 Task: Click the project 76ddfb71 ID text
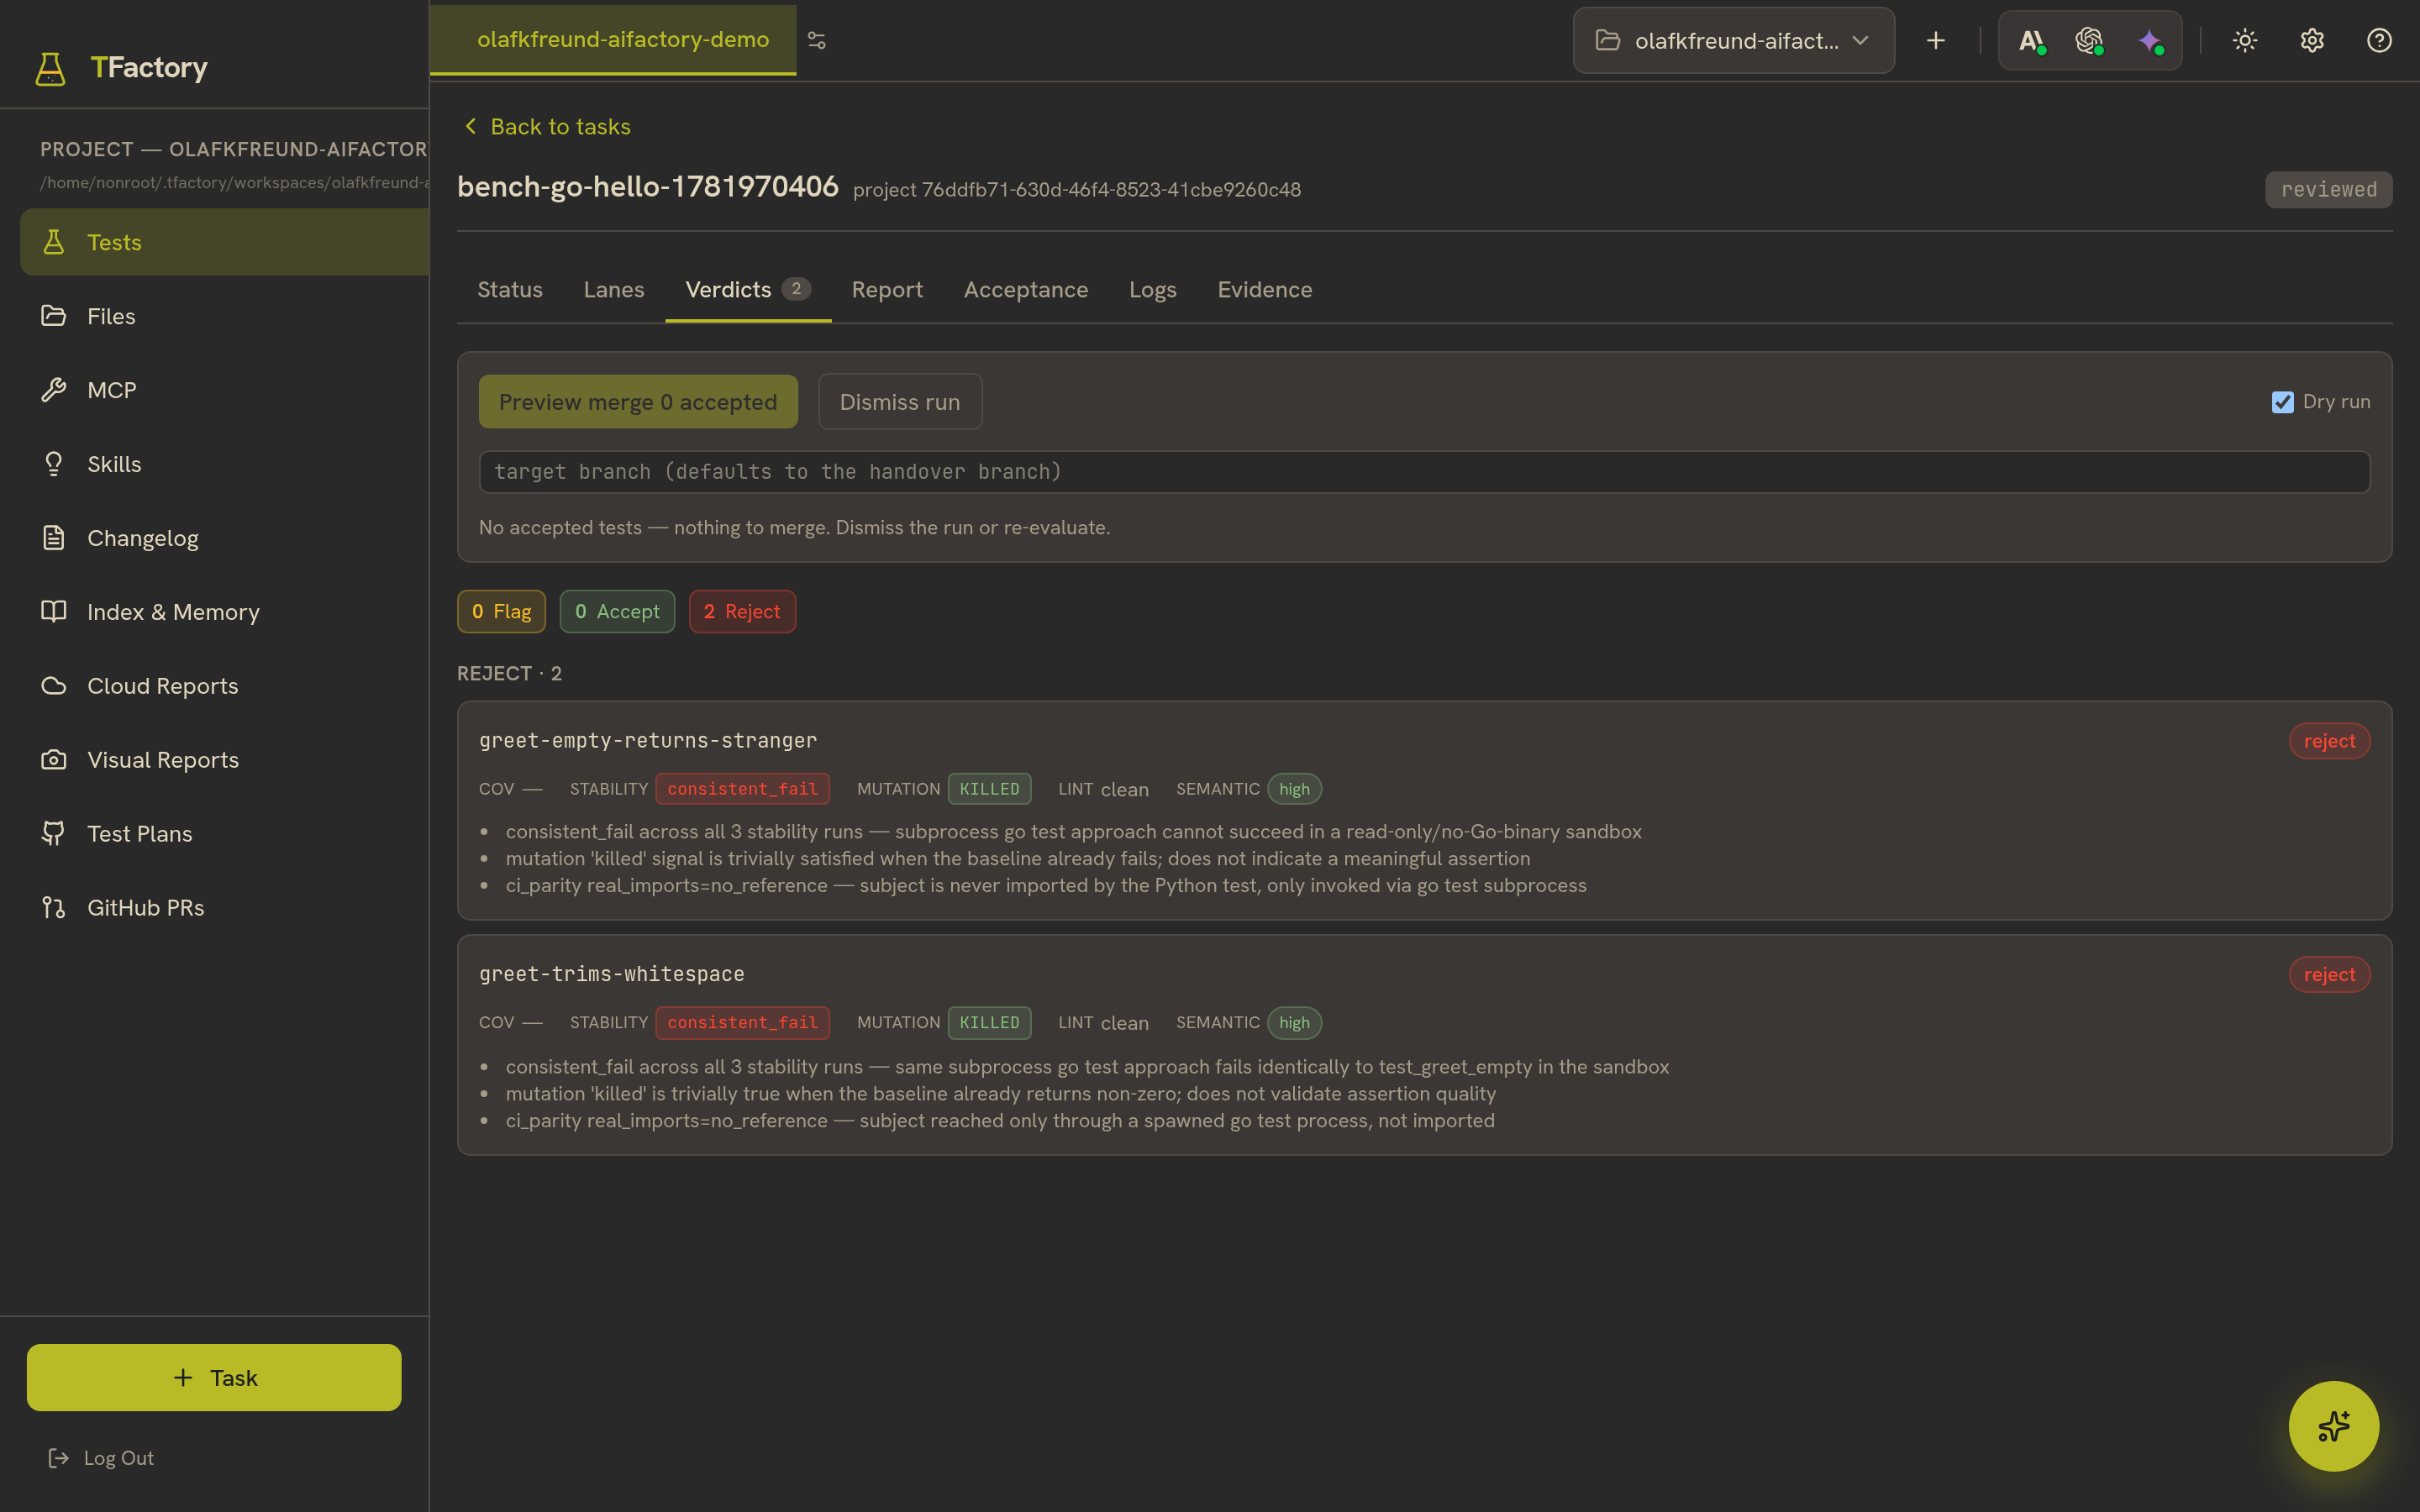tap(1077, 190)
